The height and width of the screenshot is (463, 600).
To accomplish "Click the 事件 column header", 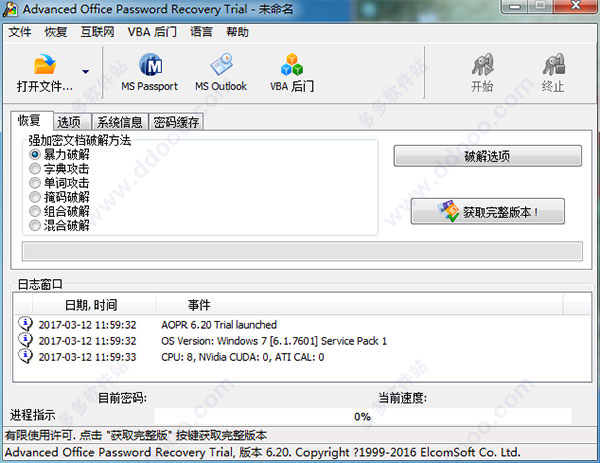I will click(359, 305).
